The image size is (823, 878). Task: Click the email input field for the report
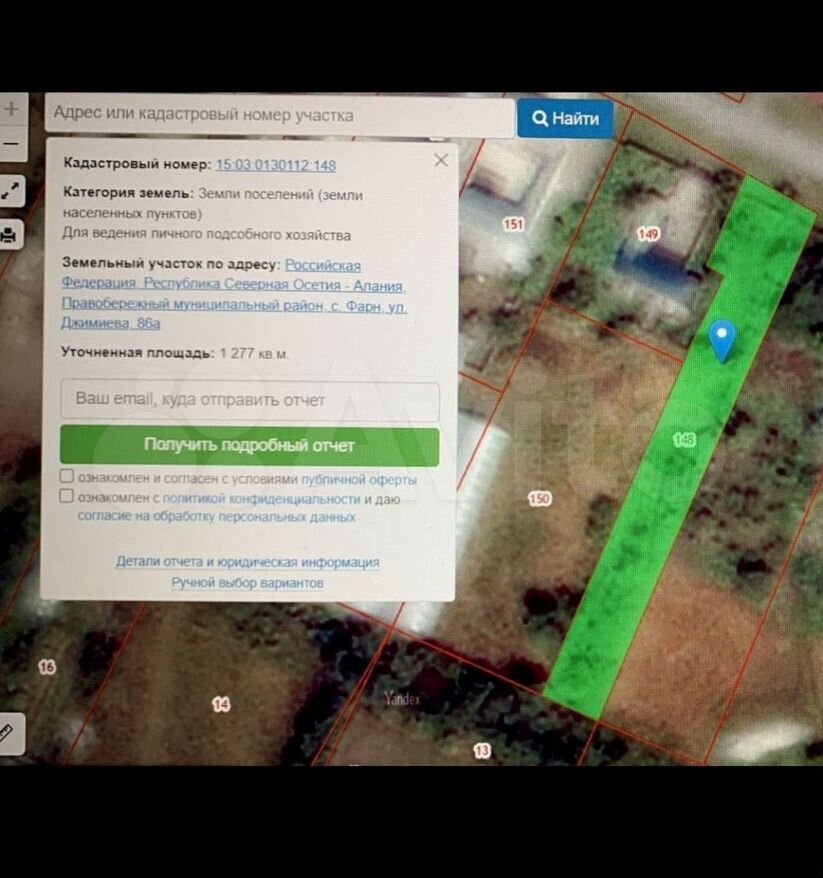250,400
